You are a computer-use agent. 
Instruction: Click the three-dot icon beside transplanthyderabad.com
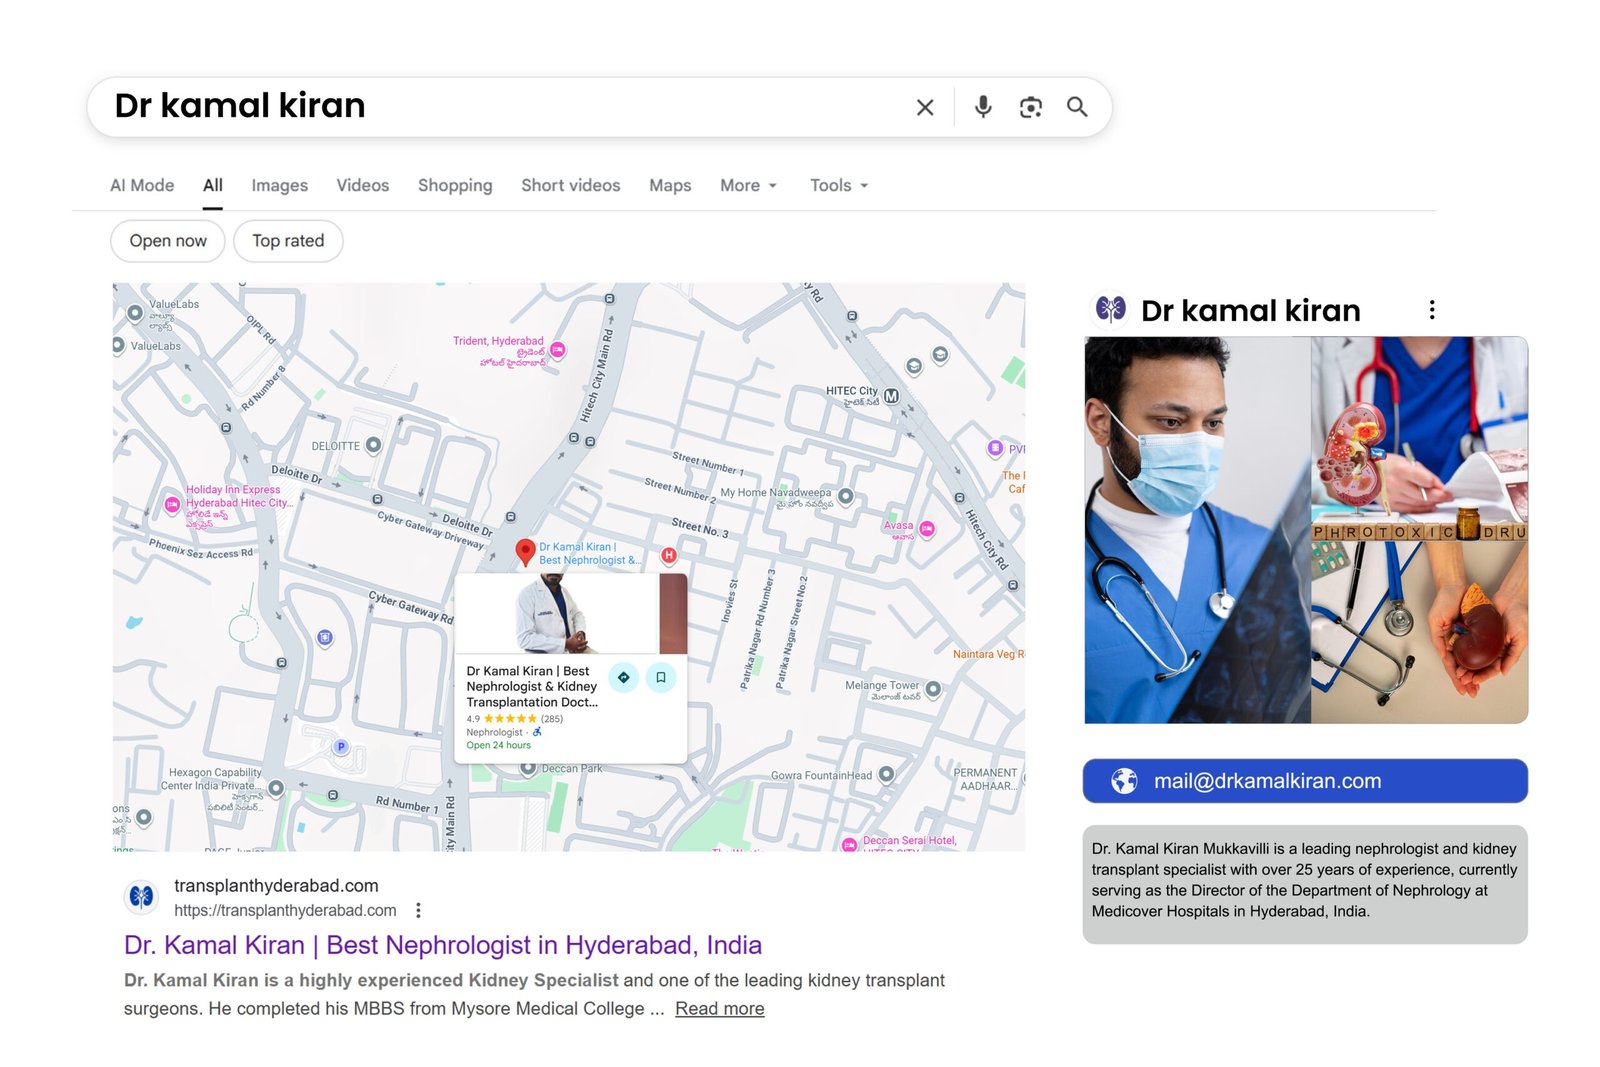point(418,910)
